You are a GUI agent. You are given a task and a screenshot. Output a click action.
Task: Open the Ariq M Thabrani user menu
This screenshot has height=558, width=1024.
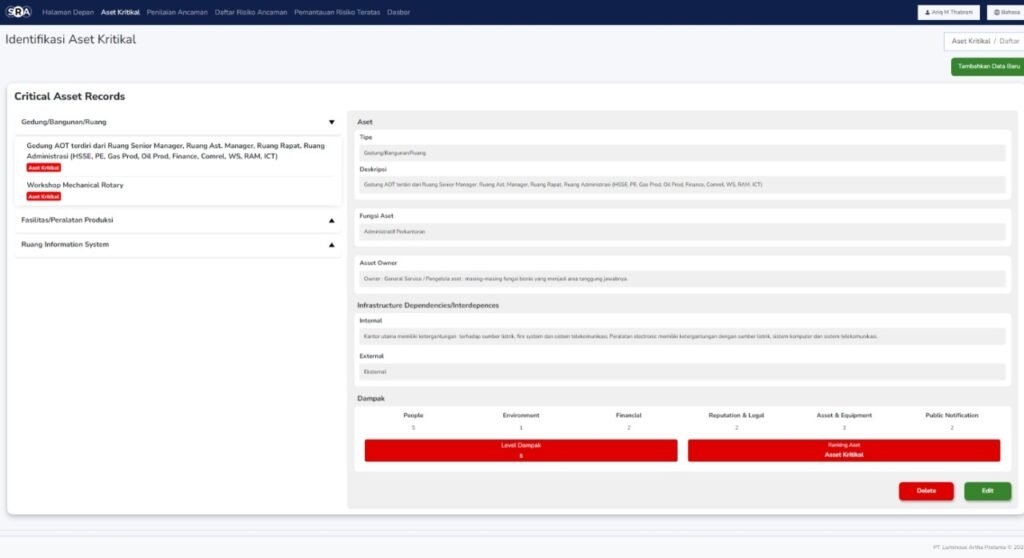948,12
